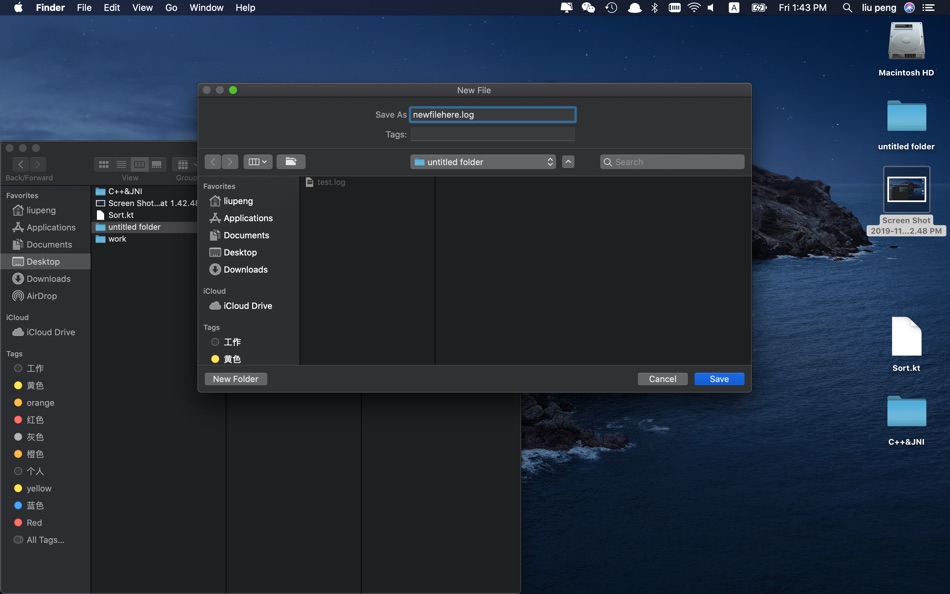Click the group folder icon in dialog toolbar
The image size is (950, 594).
tap(291, 162)
